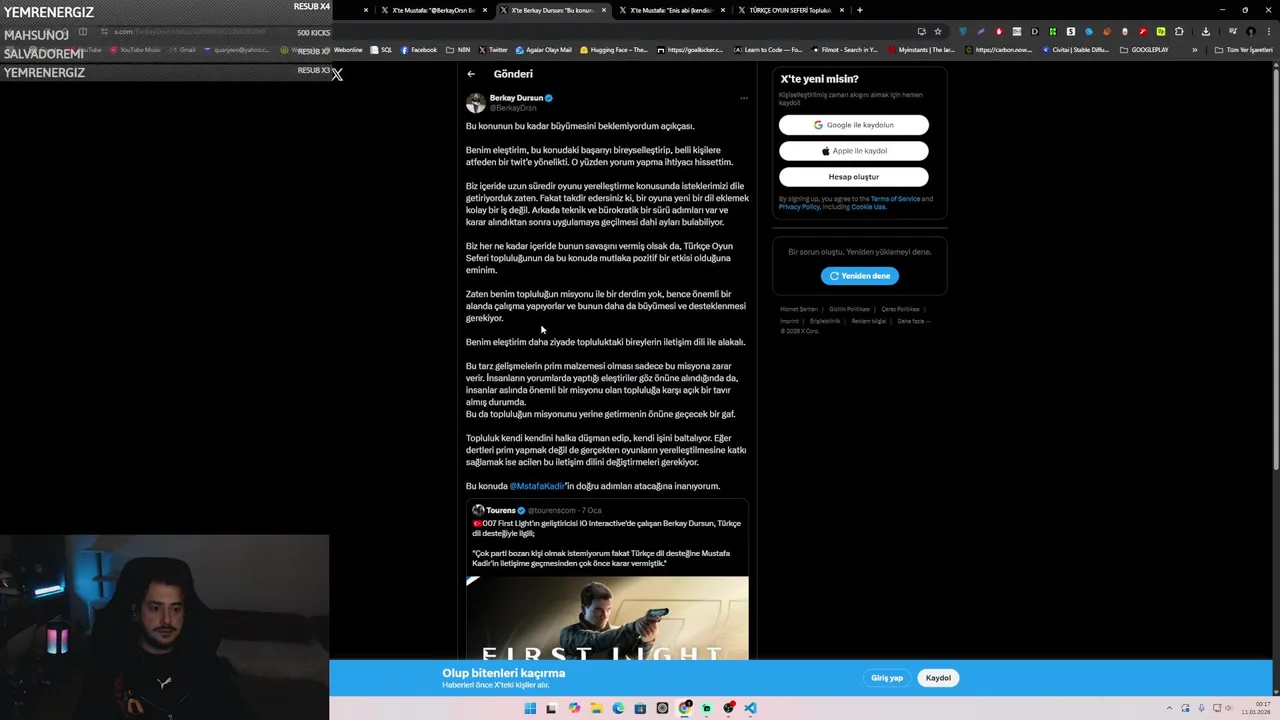
Task: Open the X logo home link
Action: pyautogui.click(x=337, y=74)
